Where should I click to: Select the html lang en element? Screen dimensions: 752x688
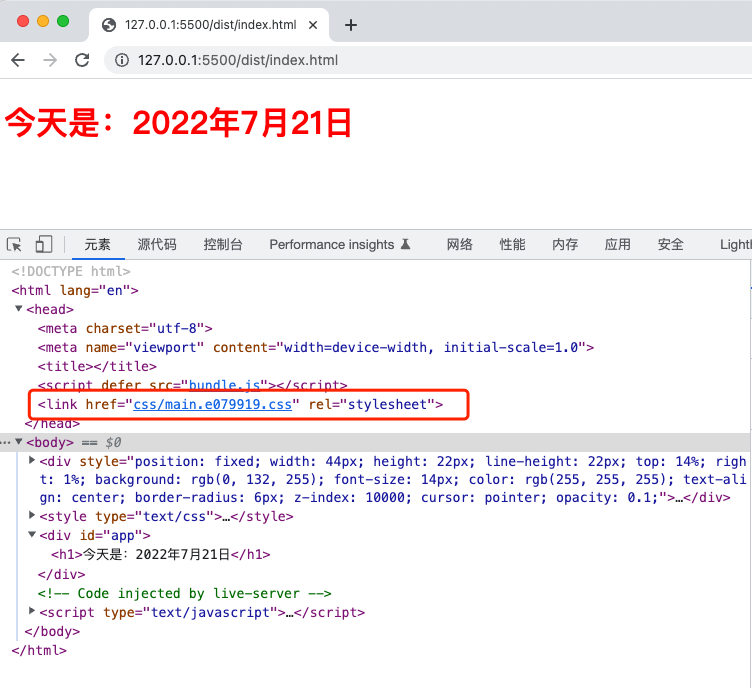[75, 290]
